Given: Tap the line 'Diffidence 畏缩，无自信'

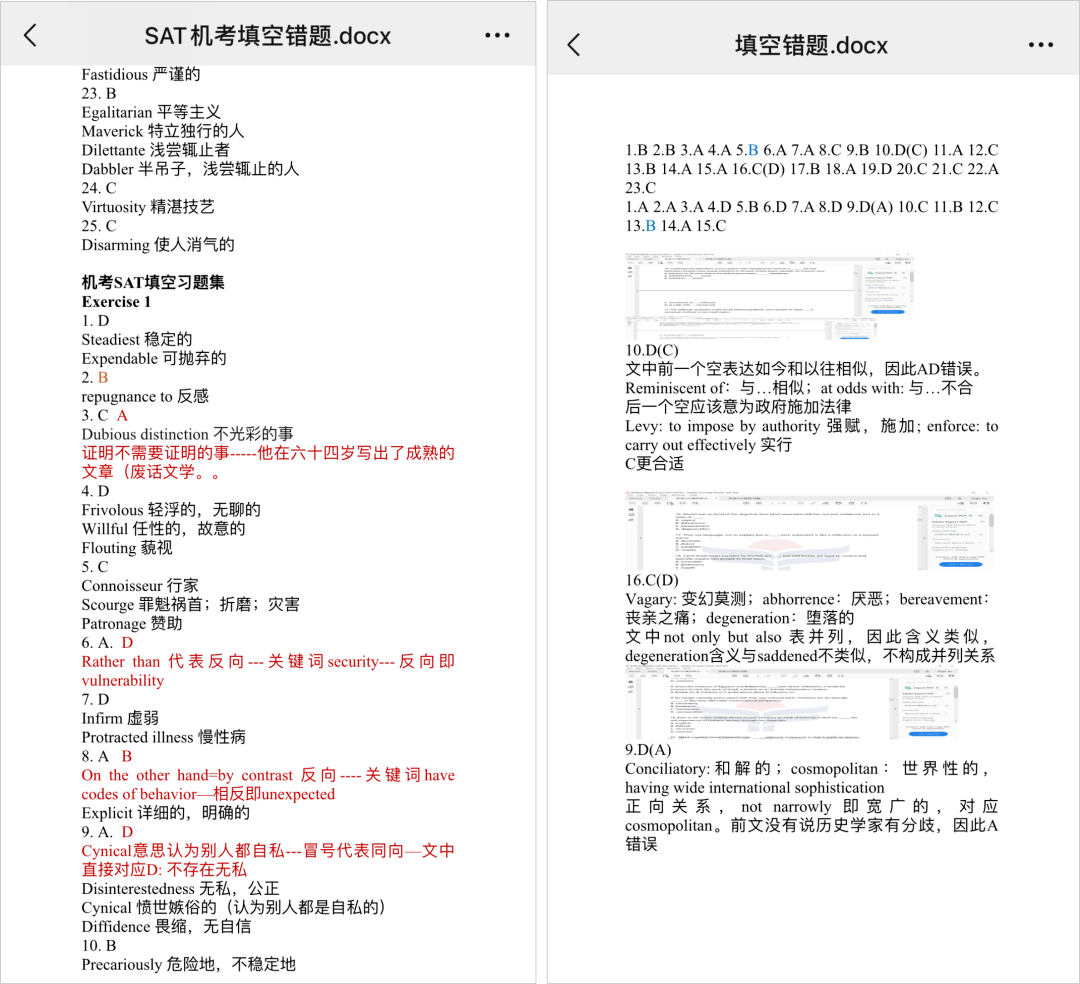Looking at the screenshot, I should tap(166, 926).
